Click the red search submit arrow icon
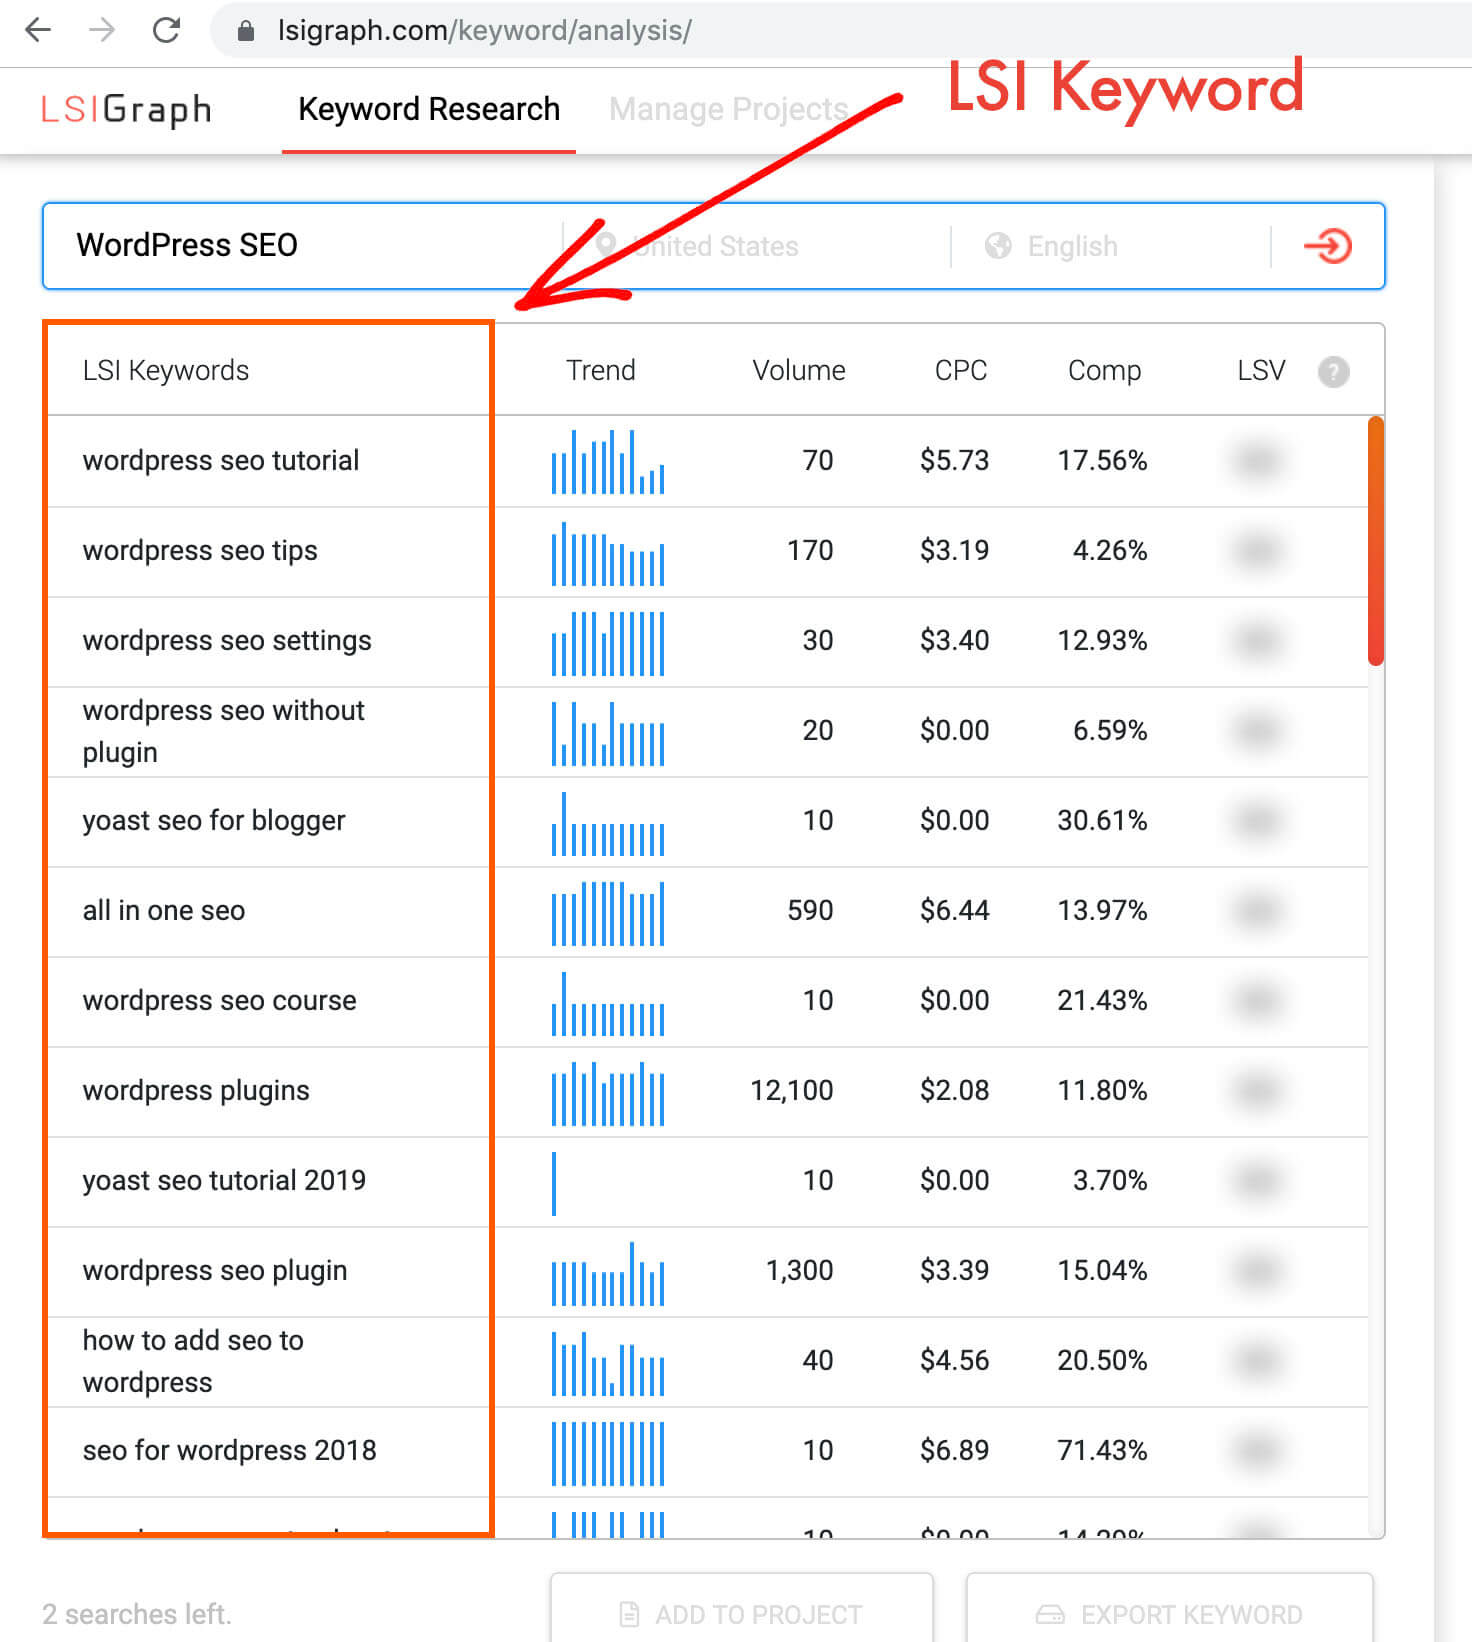The height and width of the screenshot is (1642, 1472). pyautogui.click(x=1328, y=245)
